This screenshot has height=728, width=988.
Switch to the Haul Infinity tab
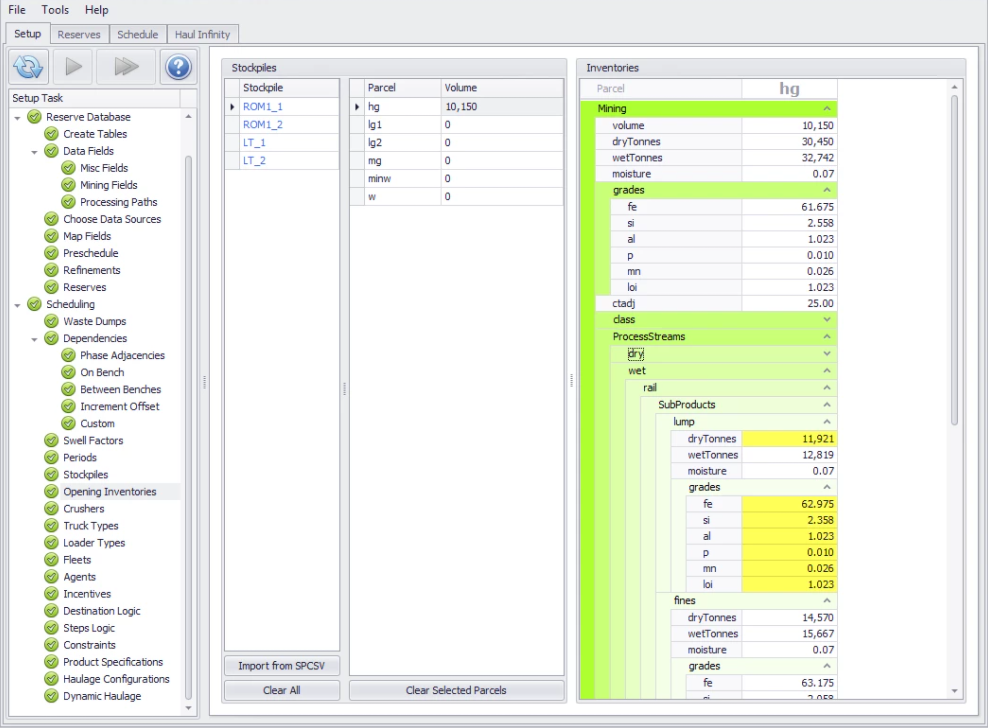(202, 34)
